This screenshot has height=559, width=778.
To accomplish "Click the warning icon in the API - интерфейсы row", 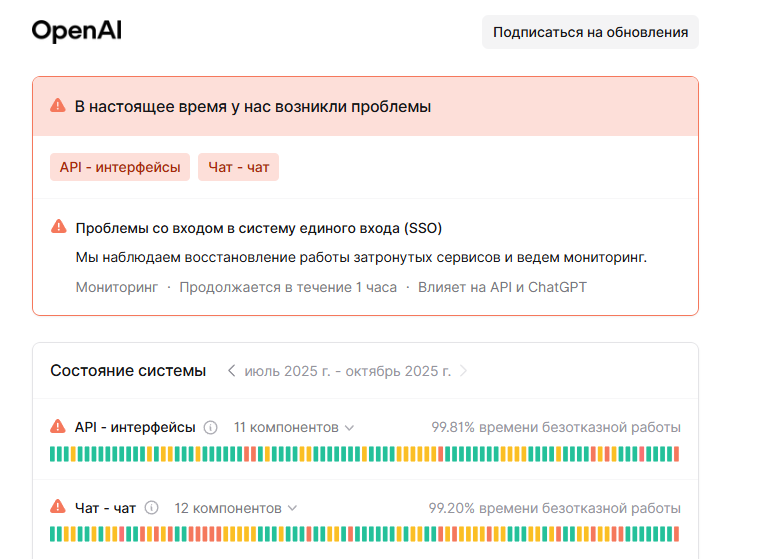I will [58, 427].
